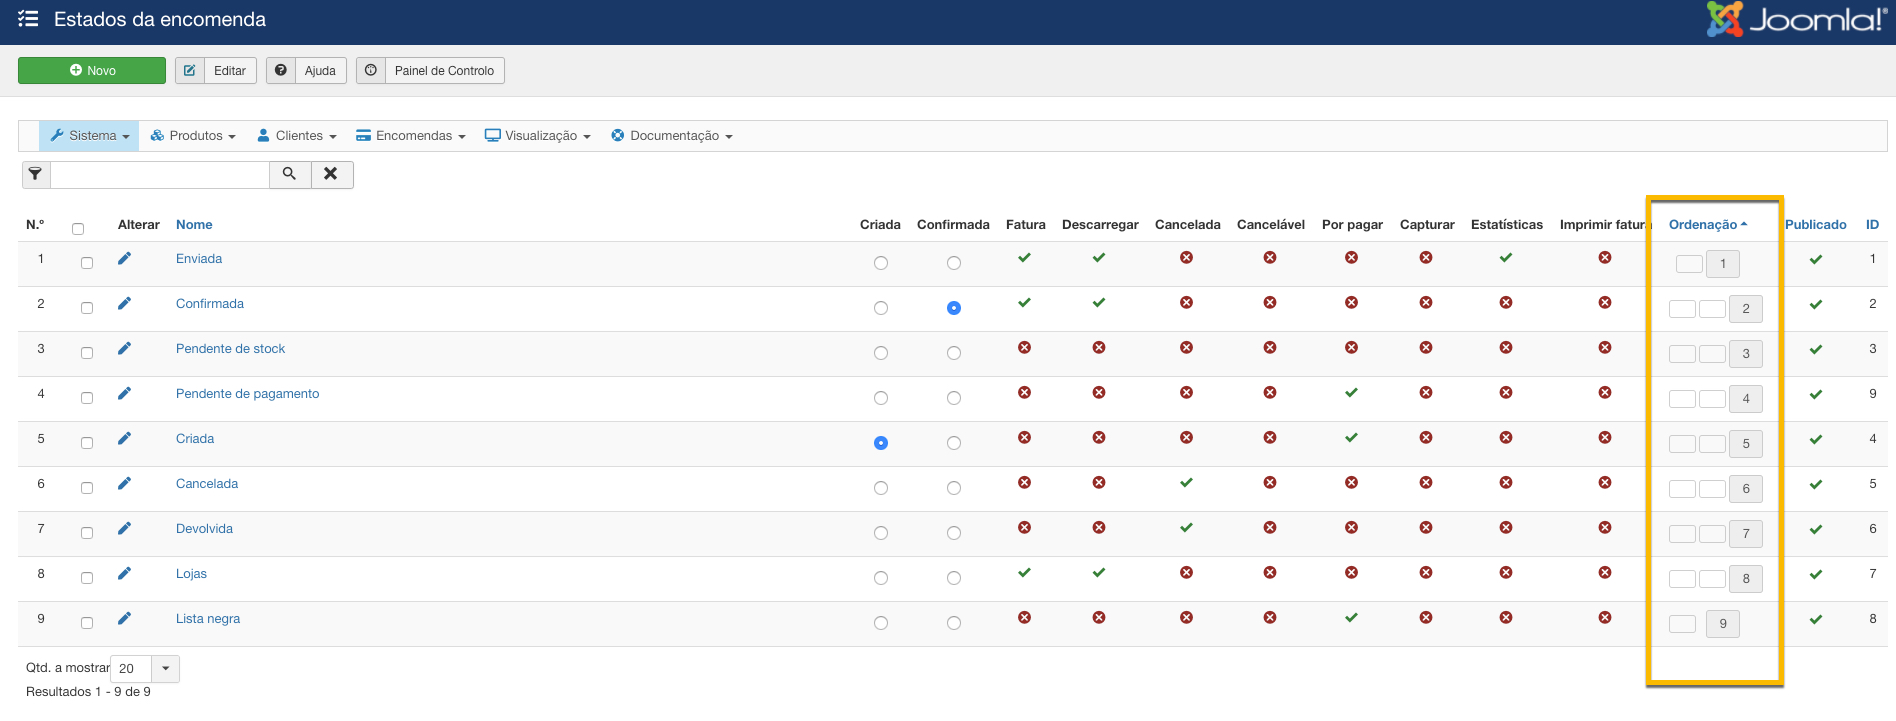Viewport: 1896px width, 721px height.
Task: Open the Devolvida status link
Action: coord(204,529)
